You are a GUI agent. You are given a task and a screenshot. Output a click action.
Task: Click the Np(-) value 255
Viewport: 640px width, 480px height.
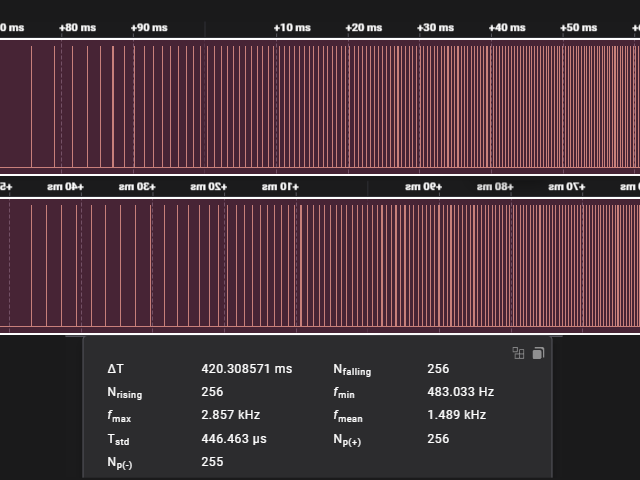point(212,462)
